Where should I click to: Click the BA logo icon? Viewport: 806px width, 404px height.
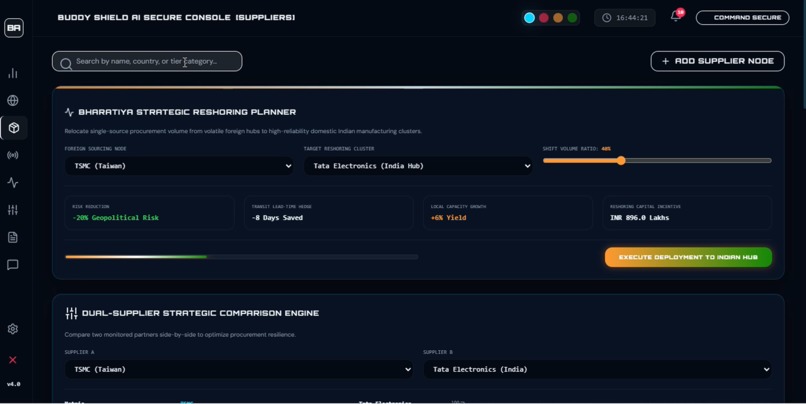point(14,28)
